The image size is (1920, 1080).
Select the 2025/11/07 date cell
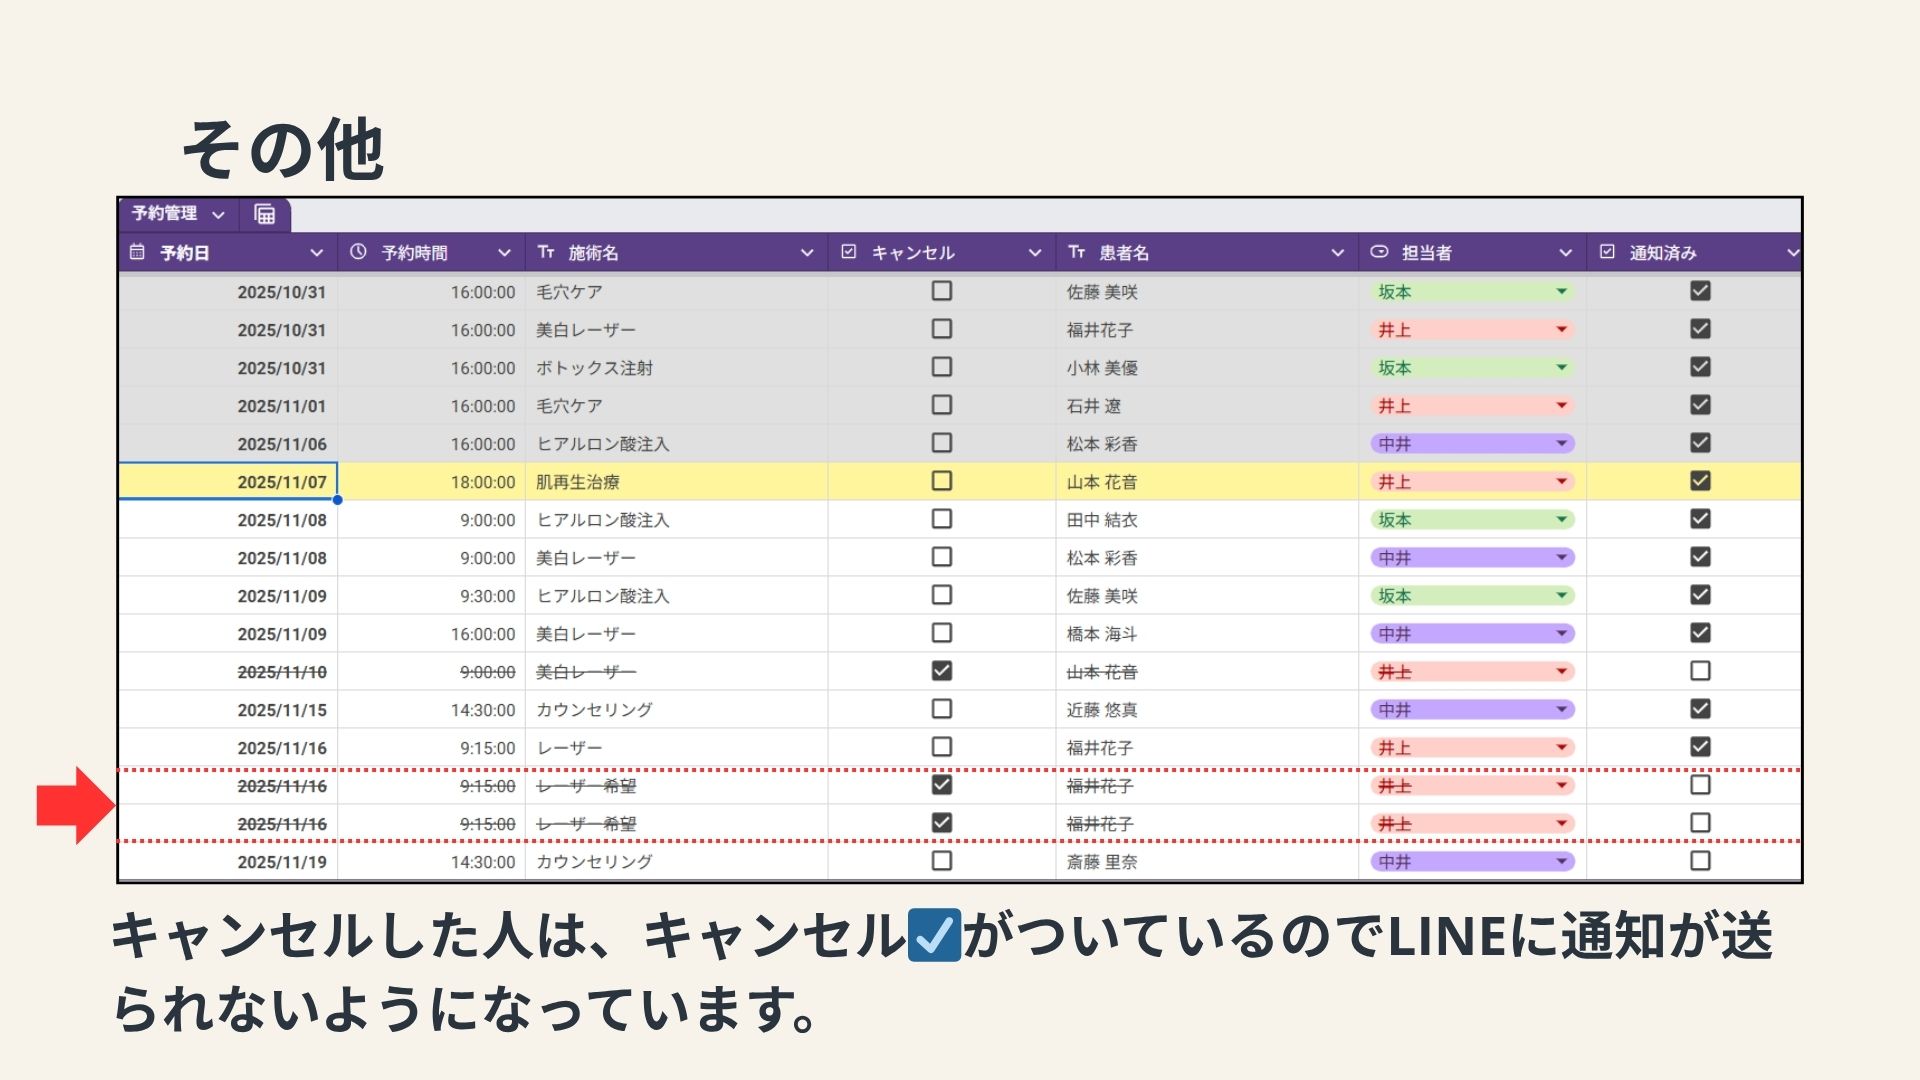click(229, 482)
